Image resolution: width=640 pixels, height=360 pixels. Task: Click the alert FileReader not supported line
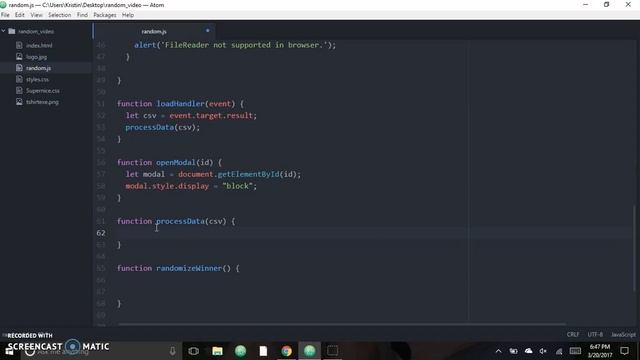tap(235, 45)
